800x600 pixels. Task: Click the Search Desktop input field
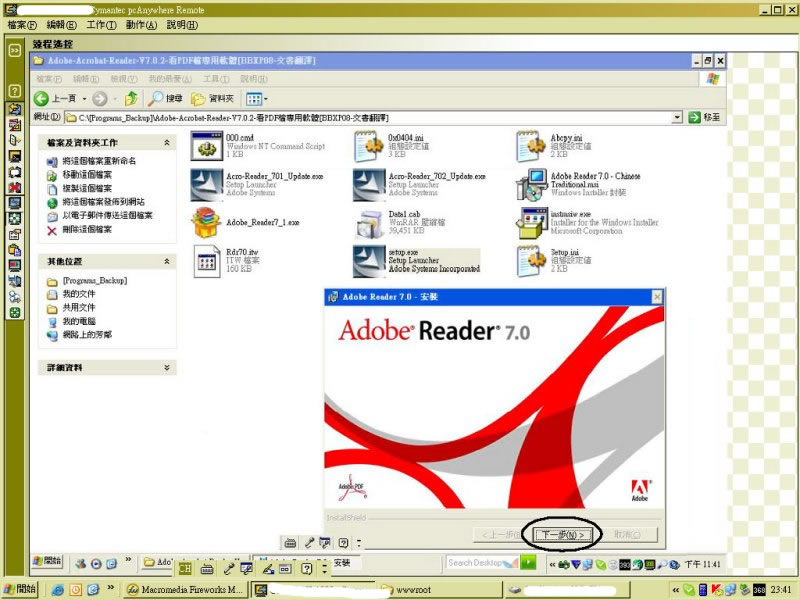coord(482,563)
